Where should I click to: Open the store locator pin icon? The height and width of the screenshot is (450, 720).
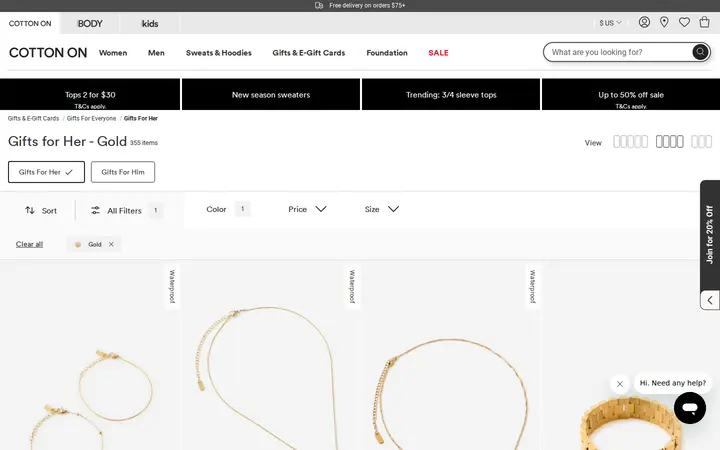coord(664,22)
